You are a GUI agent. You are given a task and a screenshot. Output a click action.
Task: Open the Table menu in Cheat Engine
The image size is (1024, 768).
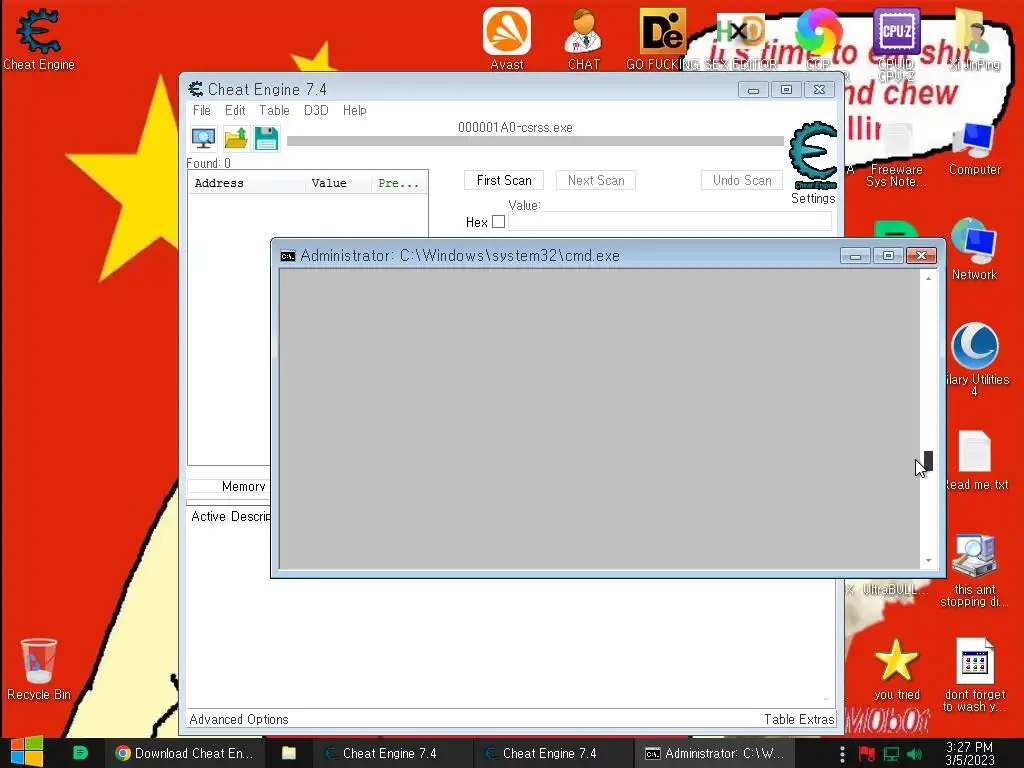274,110
